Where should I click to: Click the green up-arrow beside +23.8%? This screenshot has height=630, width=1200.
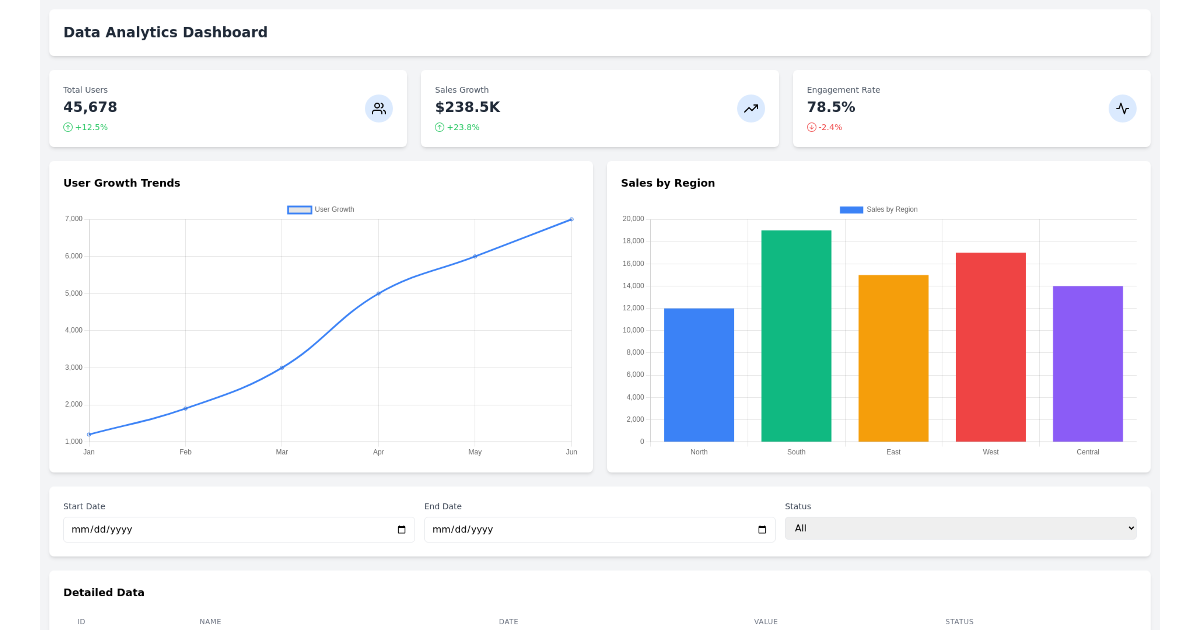coord(440,127)
